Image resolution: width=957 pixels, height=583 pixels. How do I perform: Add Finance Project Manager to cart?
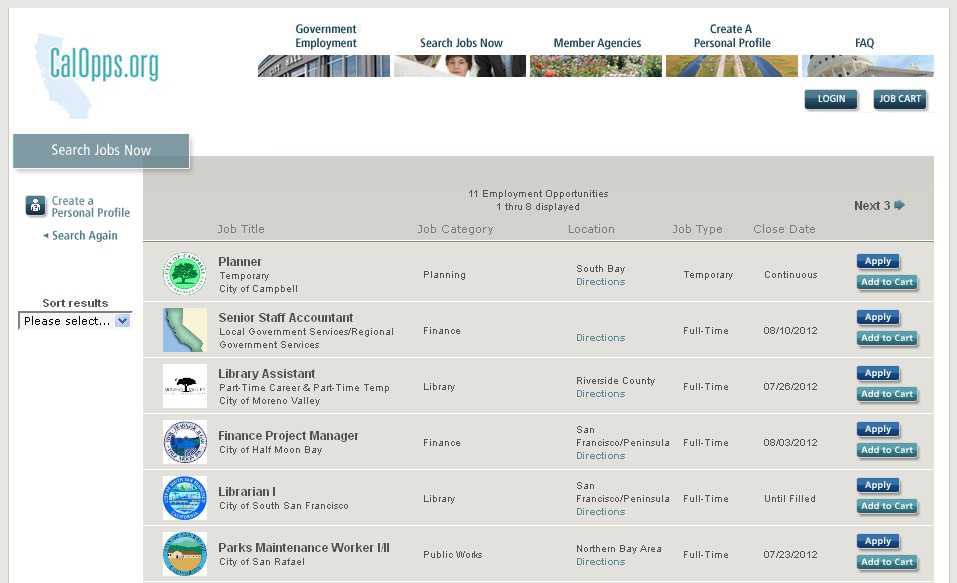click(x=887, y=451)
